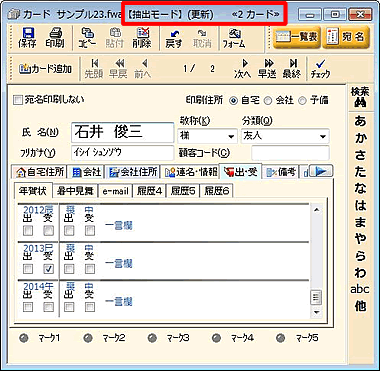Click the 前へ previous card icon
This screenshot has height=371, width=380.
(143, 69)
